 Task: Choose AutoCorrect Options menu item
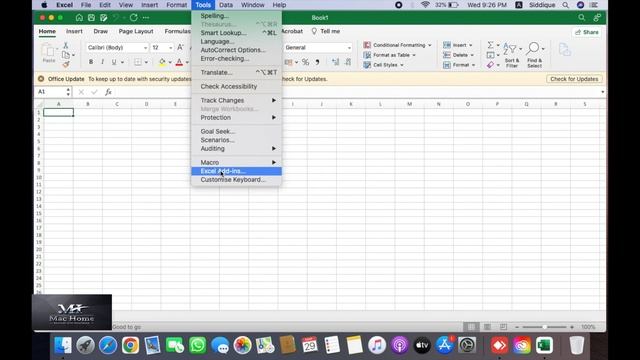236,50
